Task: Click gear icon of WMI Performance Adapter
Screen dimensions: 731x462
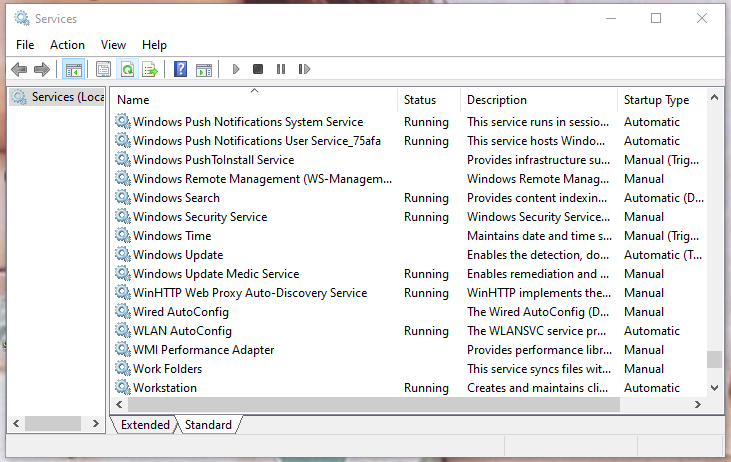Action: click(x=123, y=350)
